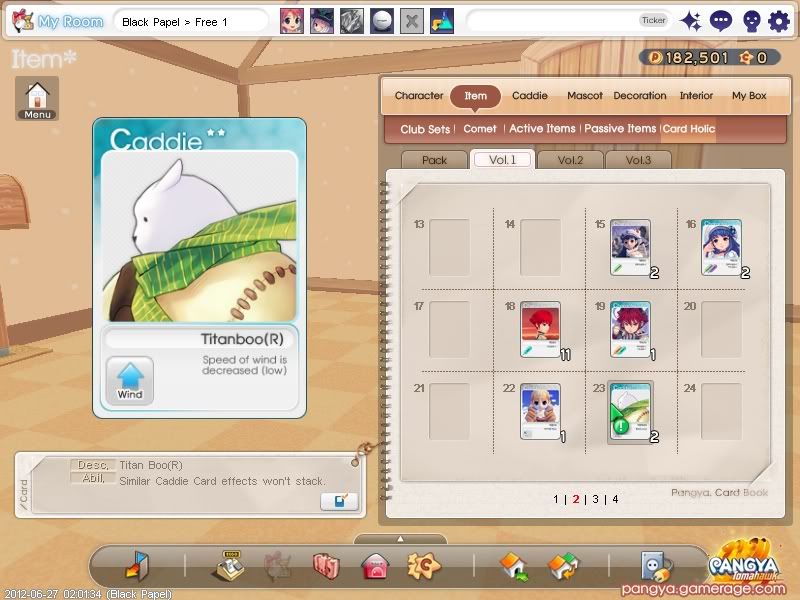Switch to Active Items
Image resolution: width=800 pixels, height=600 pixels.
542,129
